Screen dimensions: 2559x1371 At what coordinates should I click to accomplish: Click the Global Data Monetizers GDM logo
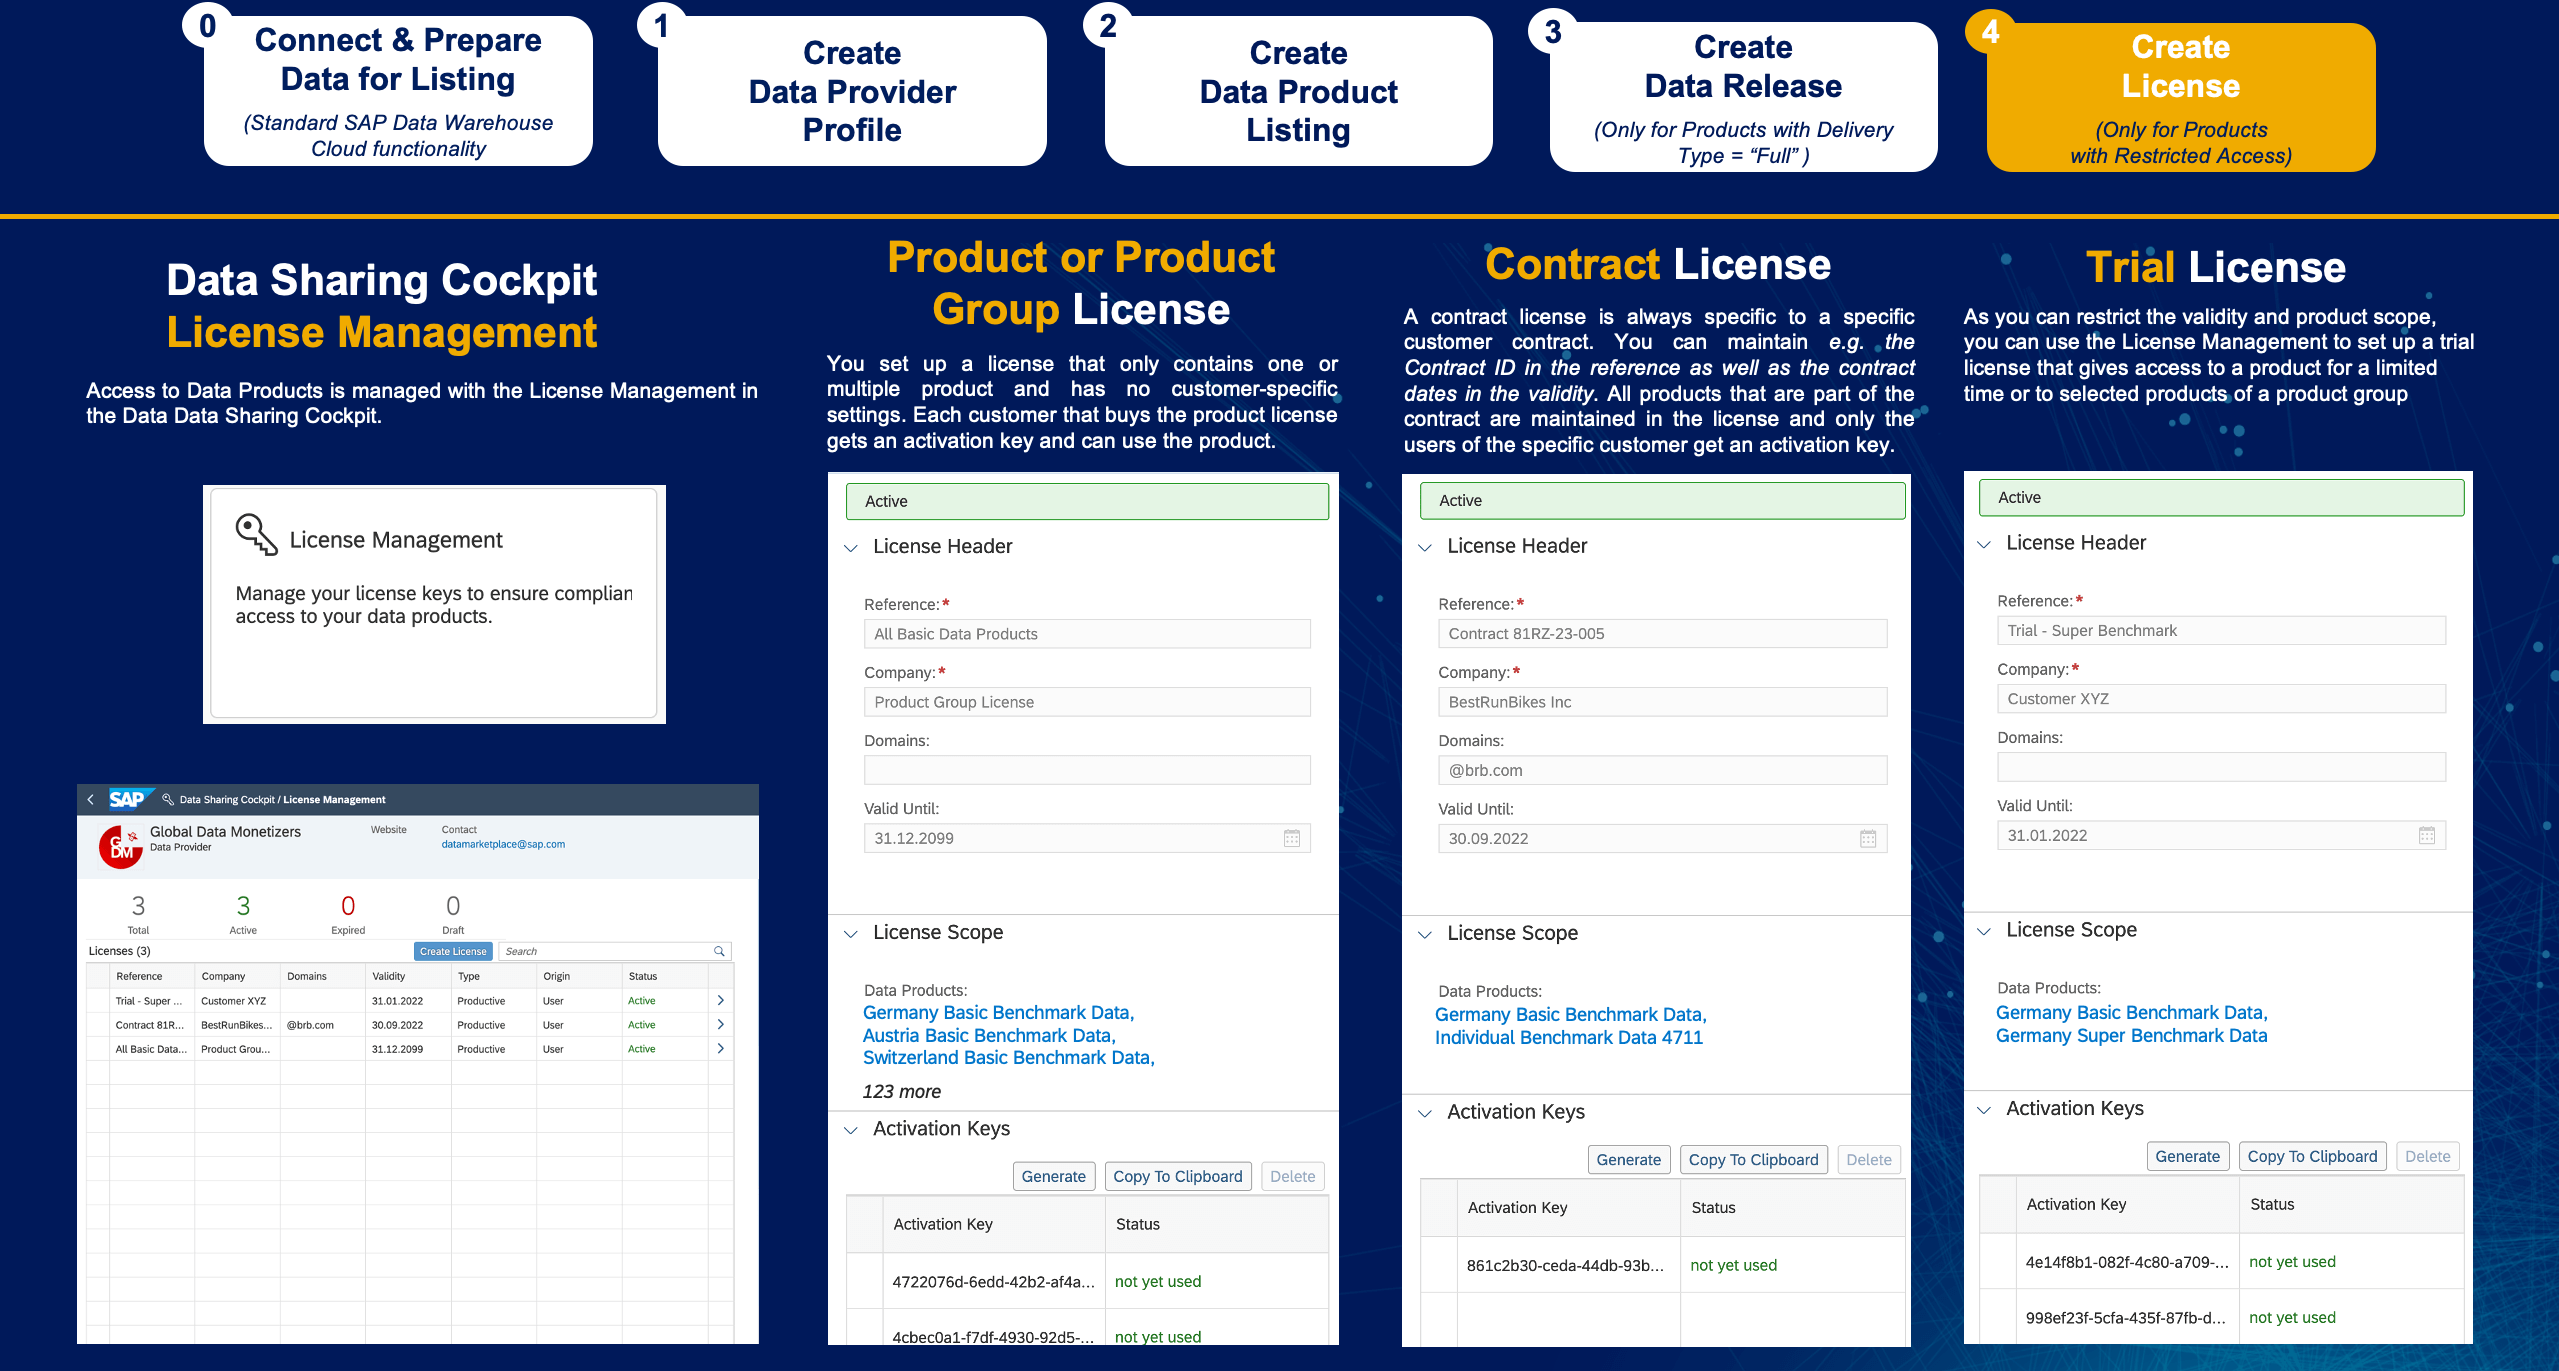pyautogui.click(x=121, y=847)
